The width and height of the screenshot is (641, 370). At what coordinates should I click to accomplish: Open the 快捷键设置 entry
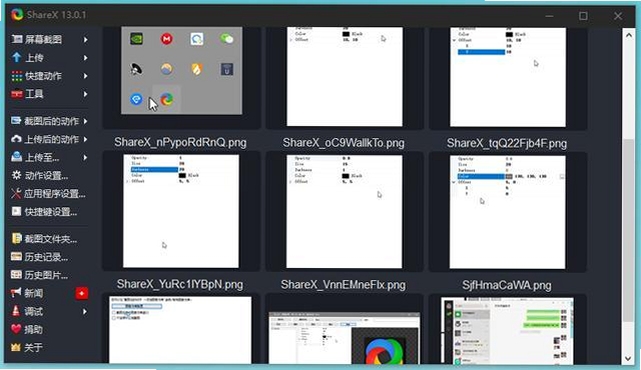point(49,212)
